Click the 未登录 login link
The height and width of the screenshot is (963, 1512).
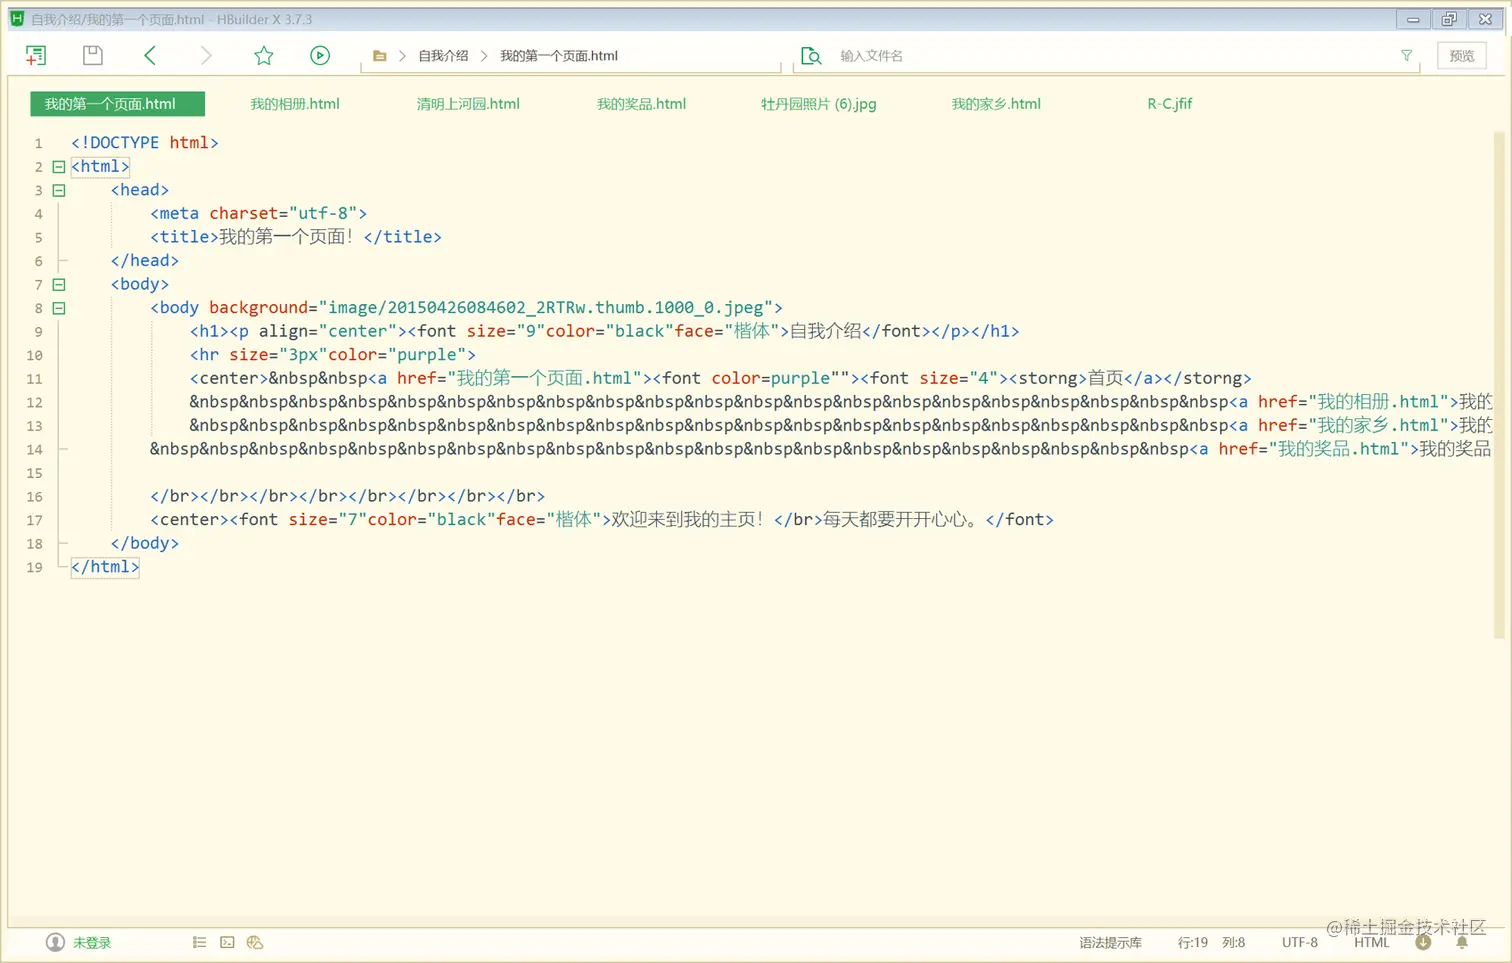coord(92,943)
